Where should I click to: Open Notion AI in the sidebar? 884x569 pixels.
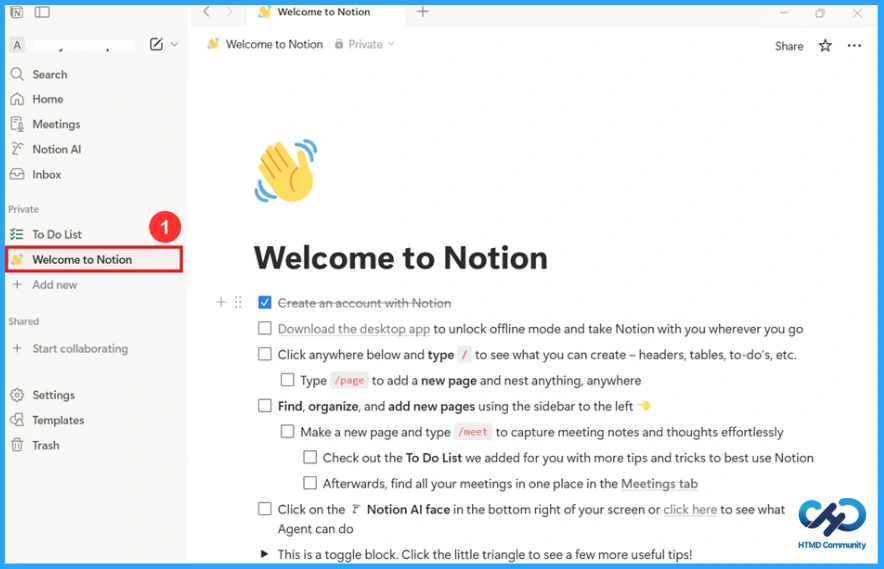point(56,149)
